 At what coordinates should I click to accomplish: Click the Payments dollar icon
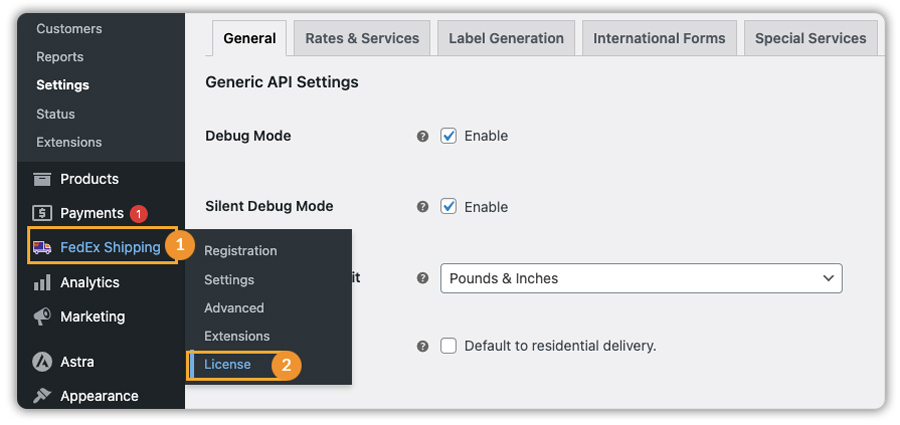[x=42, y=213]
